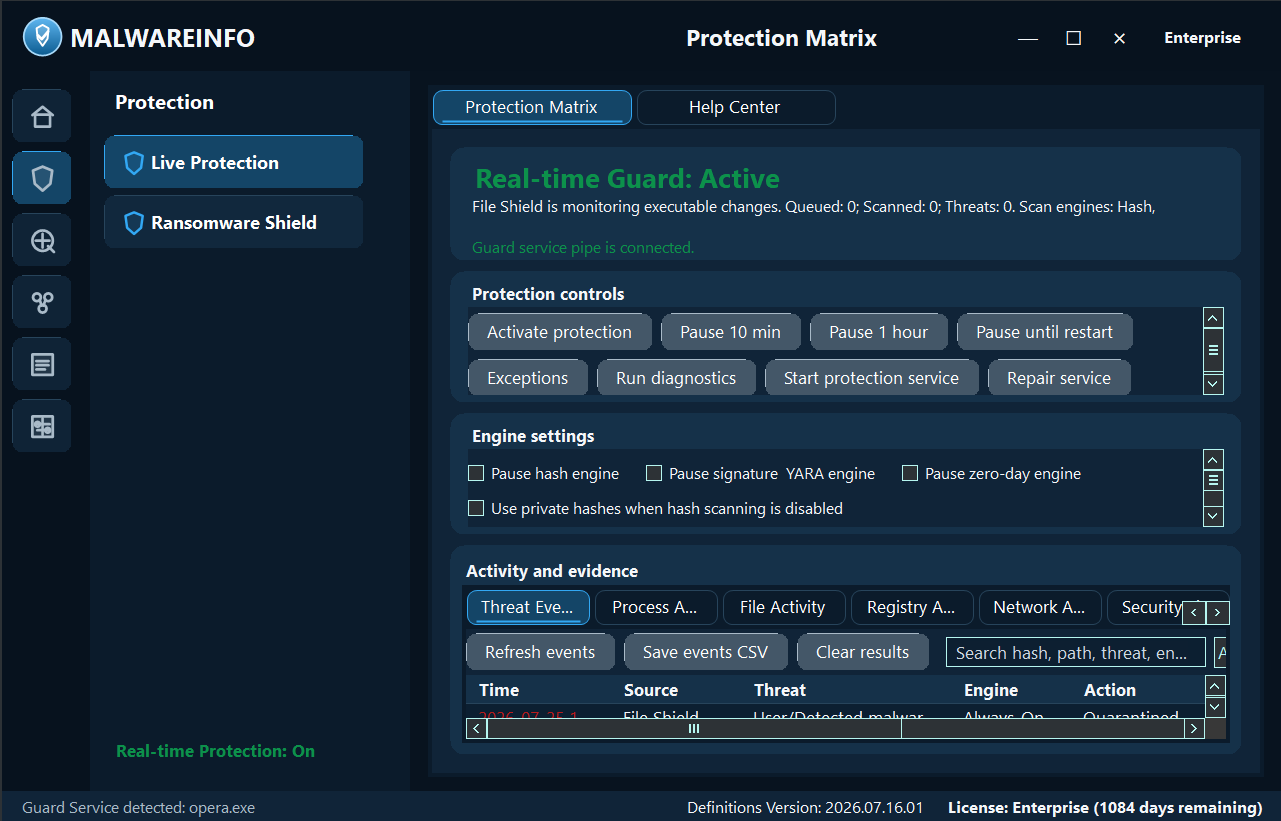Open the Exceptions button
Screen dimensions: 1281x821
(528, 378)
